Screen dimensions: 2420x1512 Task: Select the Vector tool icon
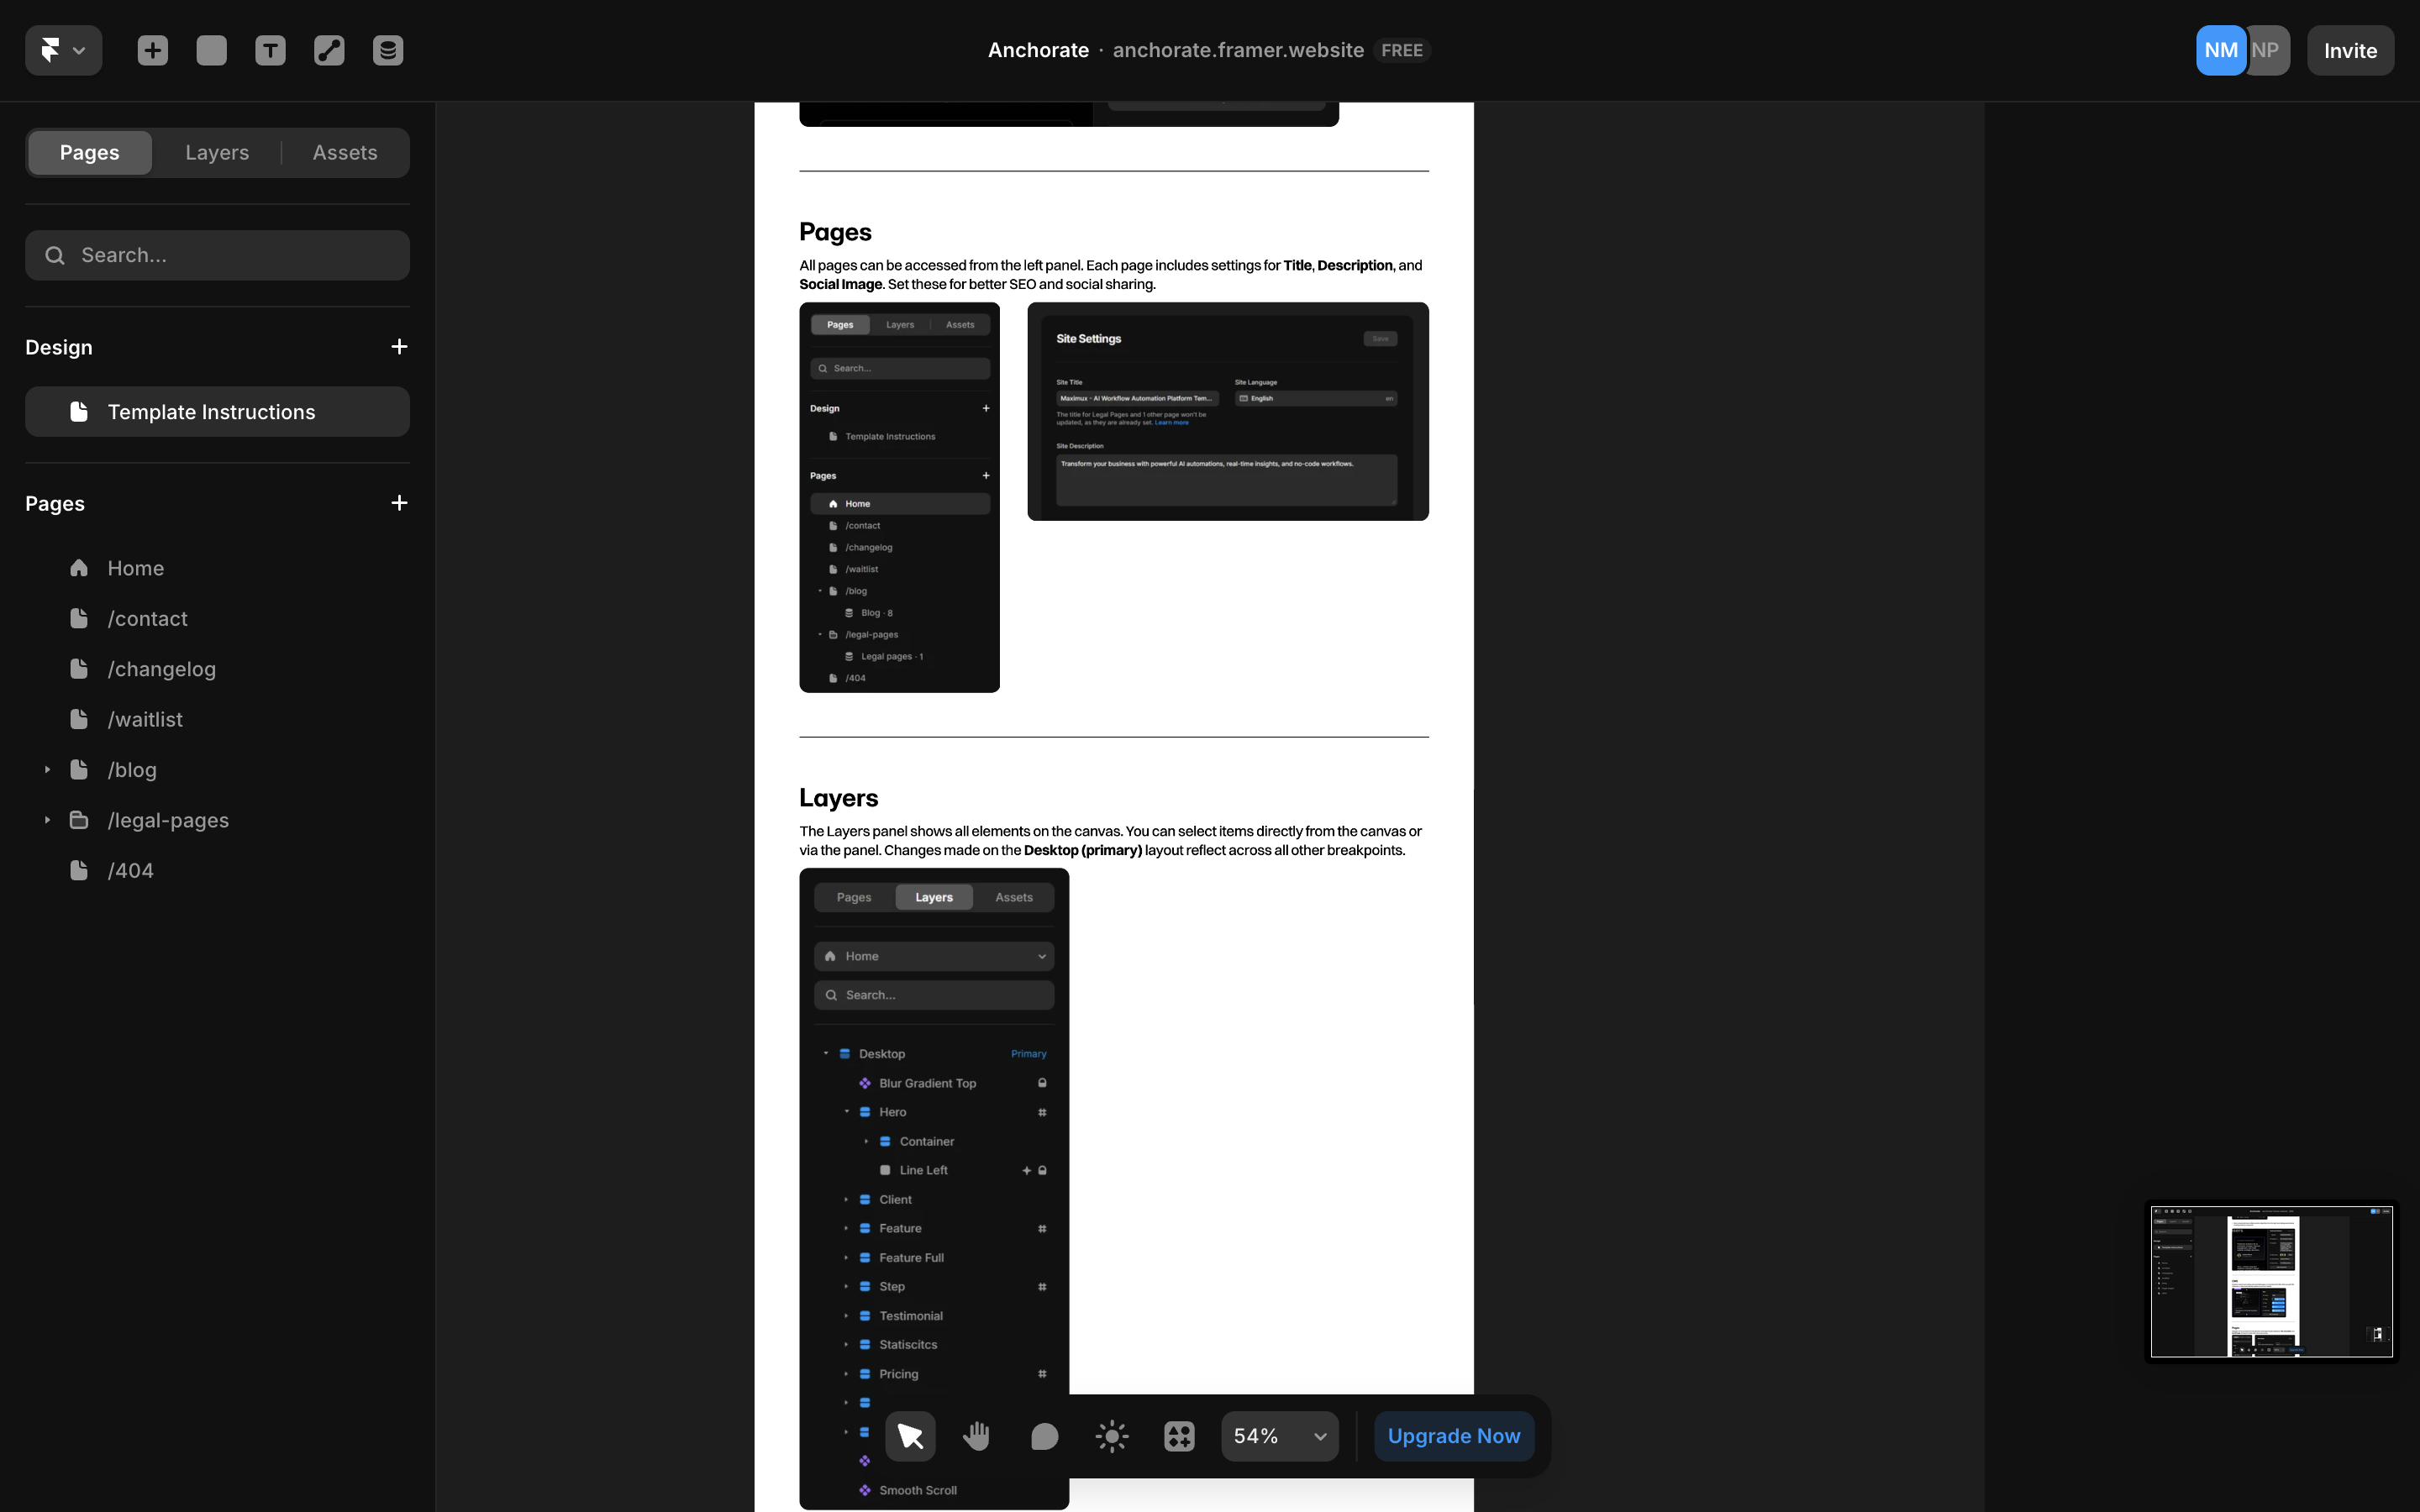click(x=328, y=50)
